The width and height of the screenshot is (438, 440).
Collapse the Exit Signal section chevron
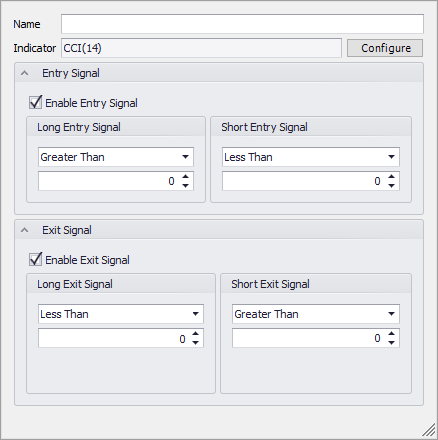(x=24, y=230)
